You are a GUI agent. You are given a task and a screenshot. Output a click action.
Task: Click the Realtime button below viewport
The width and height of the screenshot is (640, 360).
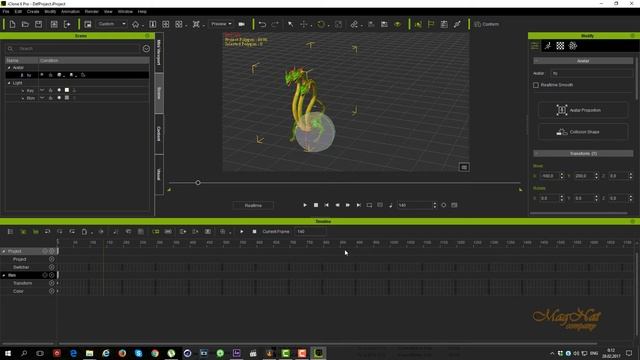tap(253, 205)
